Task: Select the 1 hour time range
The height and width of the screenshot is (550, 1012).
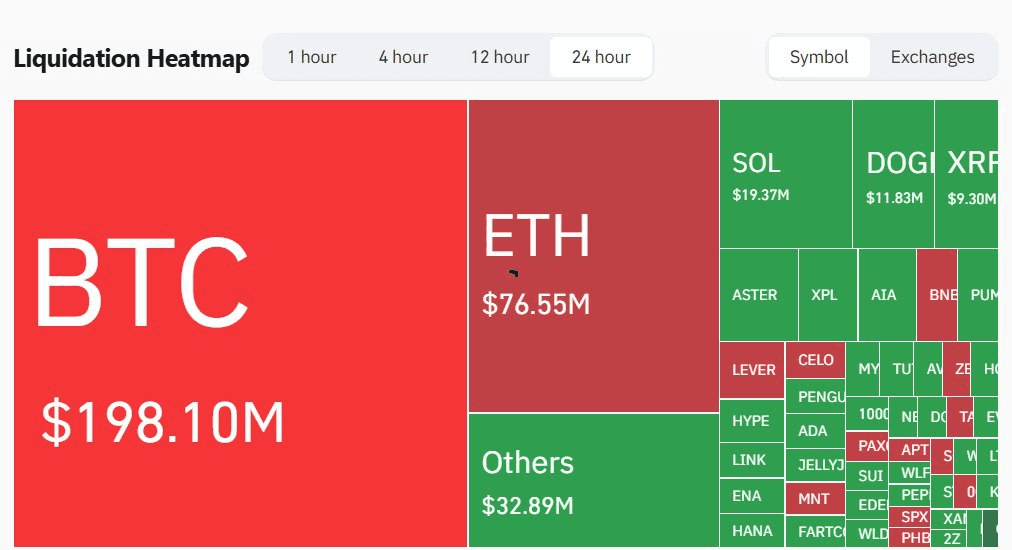Action: pos(312,57)
